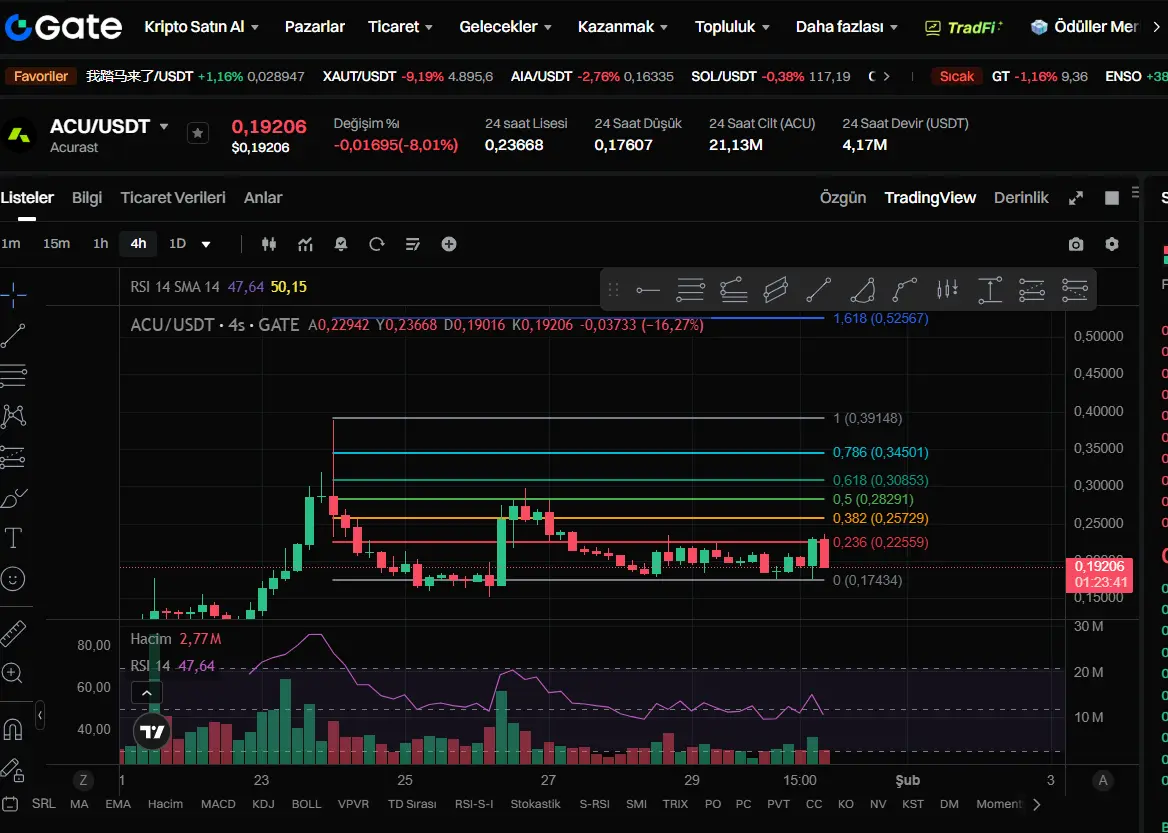Select the TradingView chart tab
Screen dimensions: 1168x833
pos(930,198)
